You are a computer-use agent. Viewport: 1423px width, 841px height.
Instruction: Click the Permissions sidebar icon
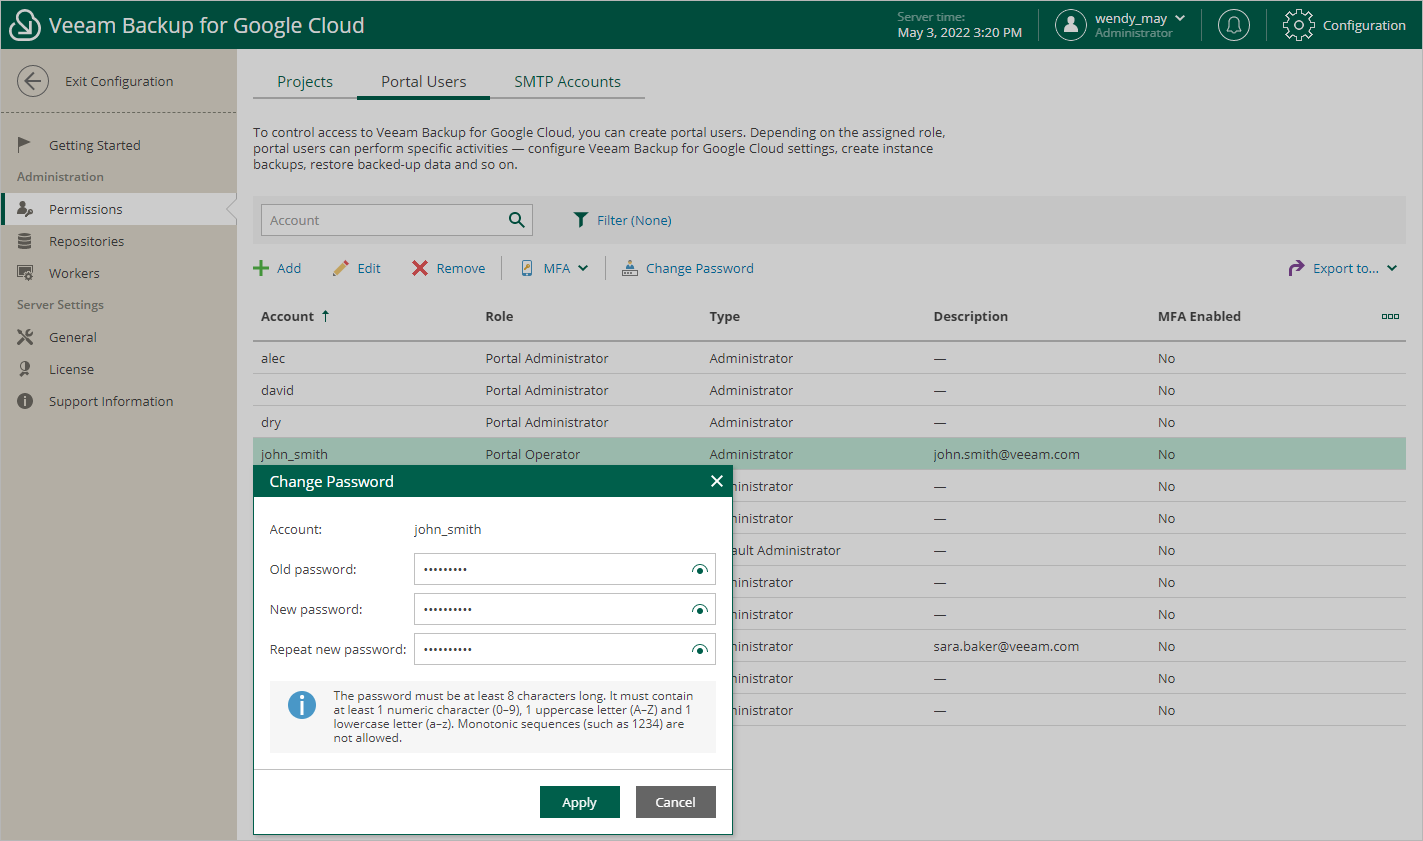25,209
